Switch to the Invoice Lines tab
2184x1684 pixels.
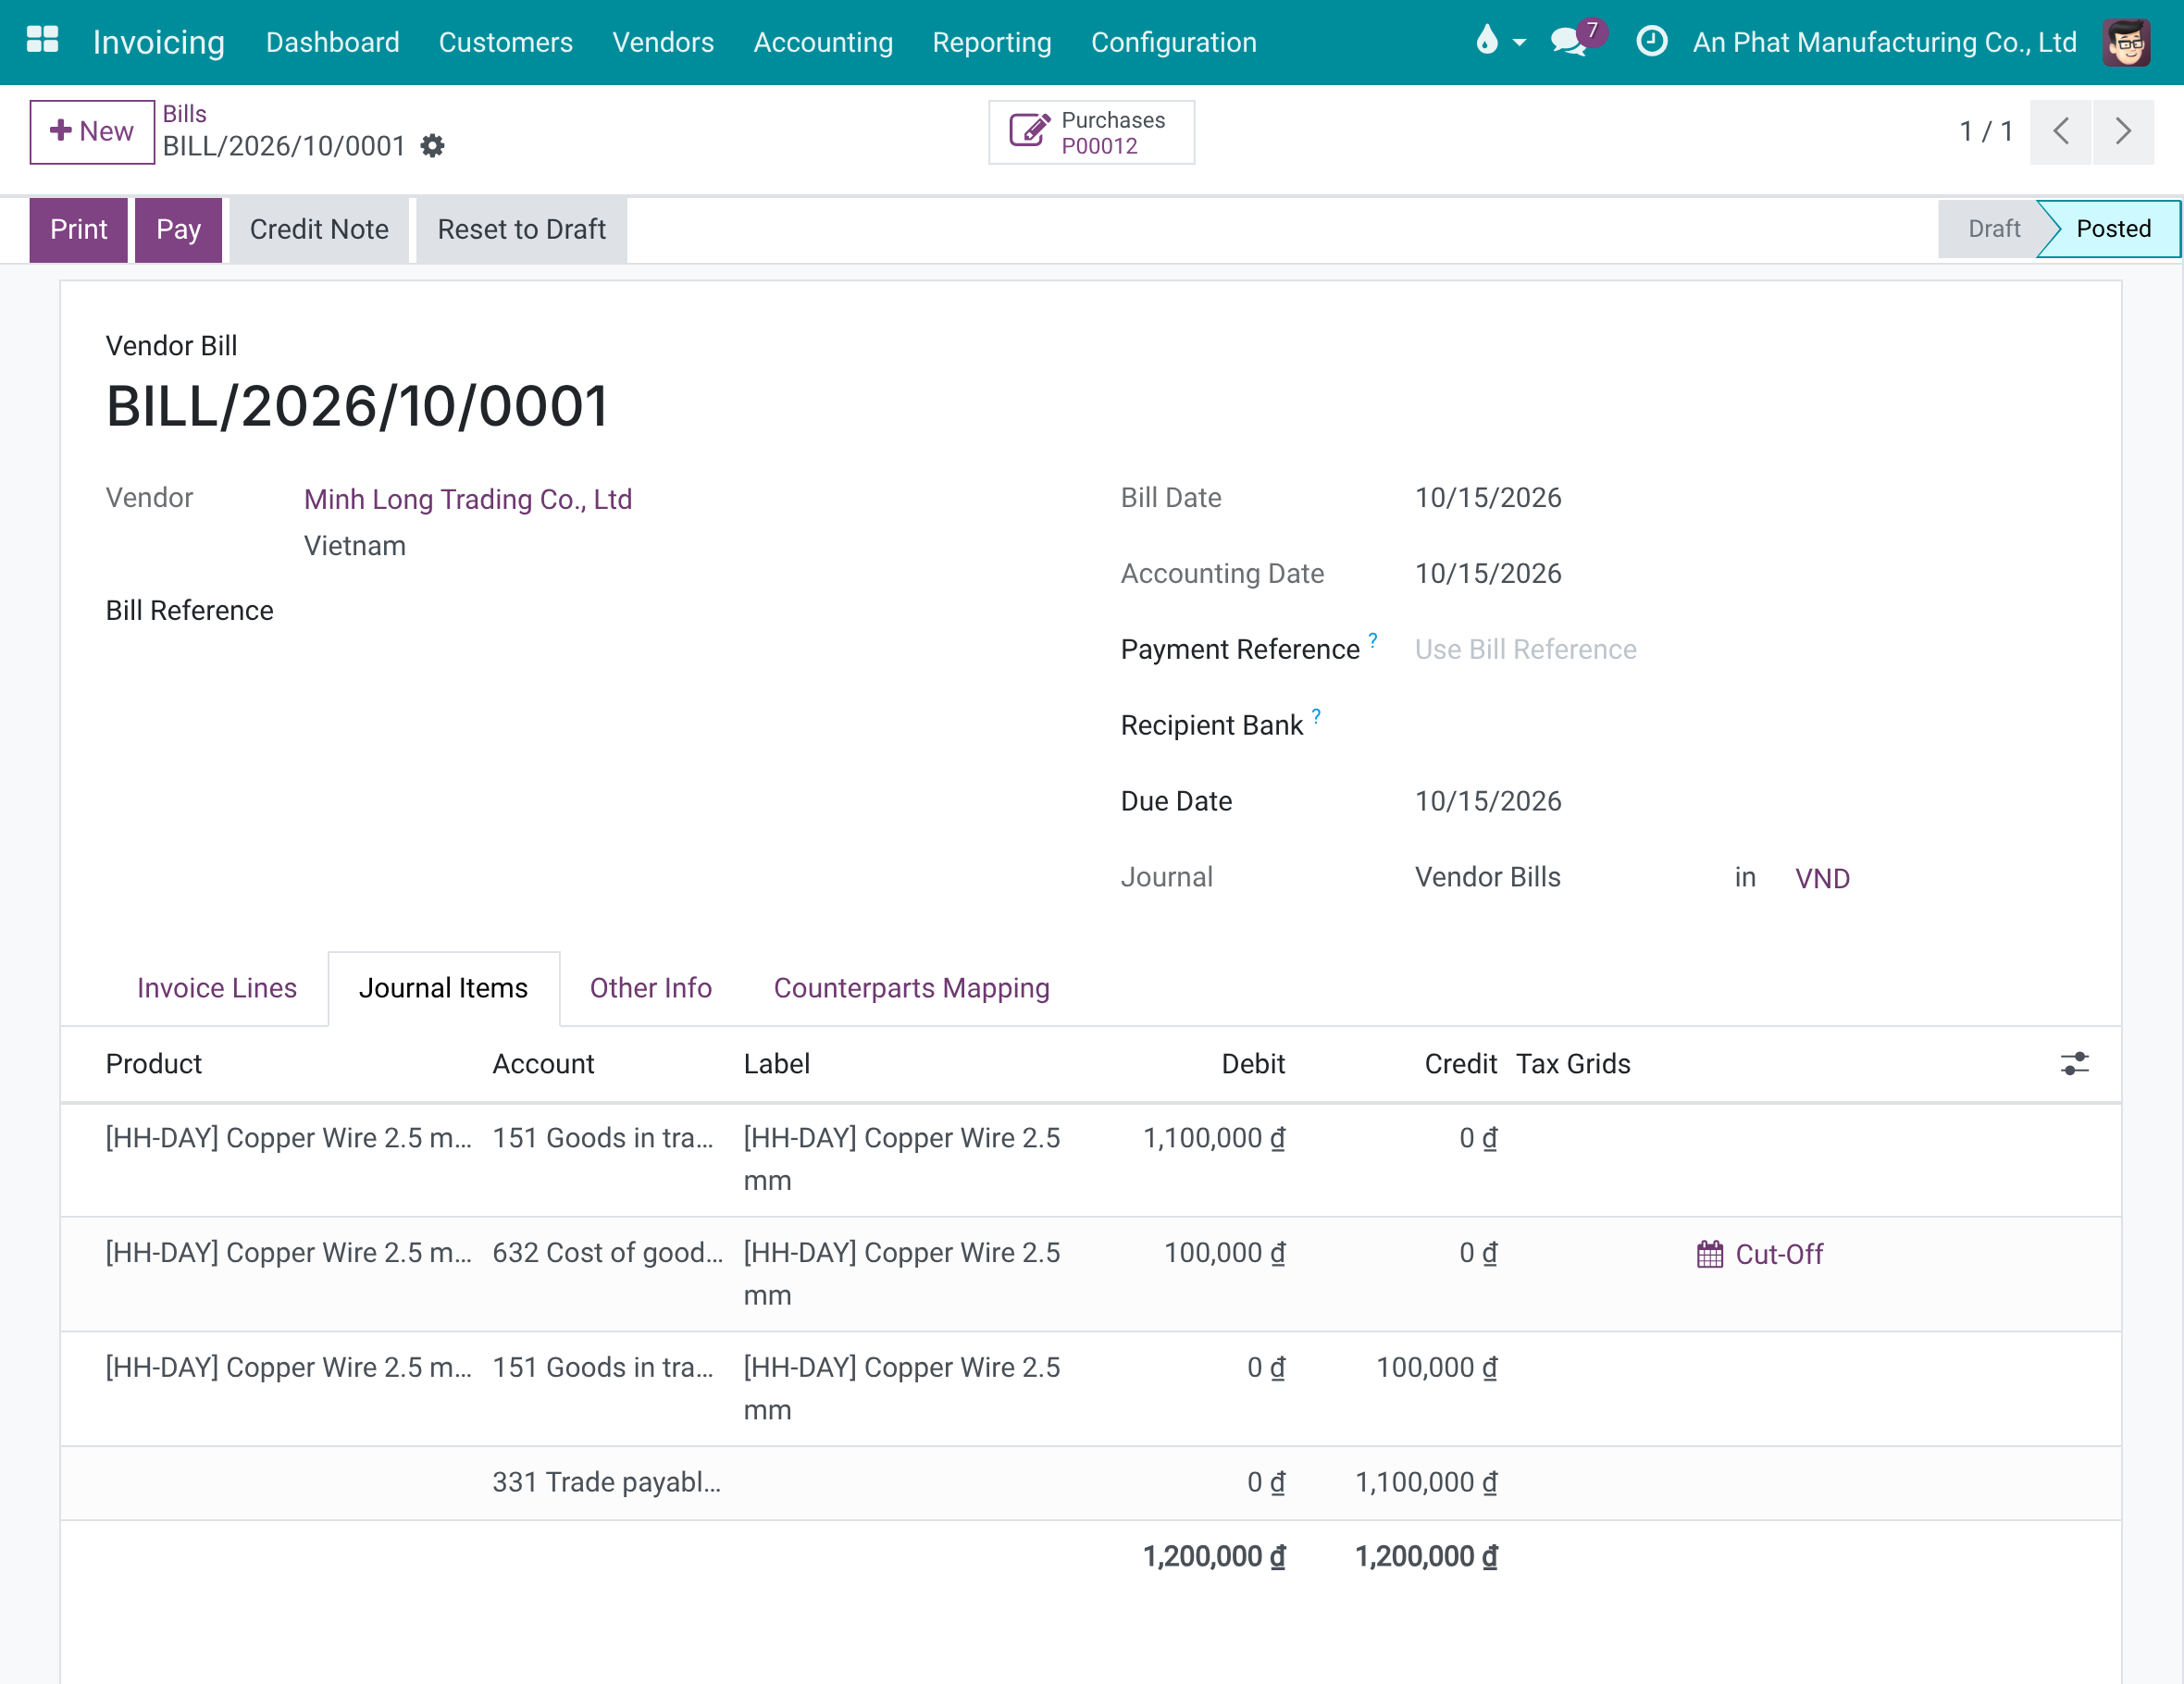coord(217,988)
